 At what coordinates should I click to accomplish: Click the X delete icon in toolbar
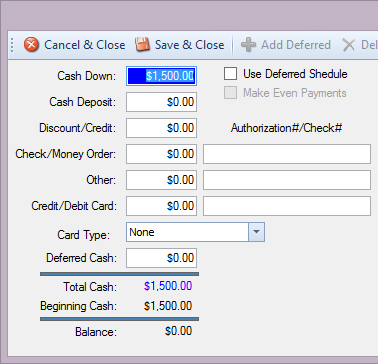click(349, 45)
